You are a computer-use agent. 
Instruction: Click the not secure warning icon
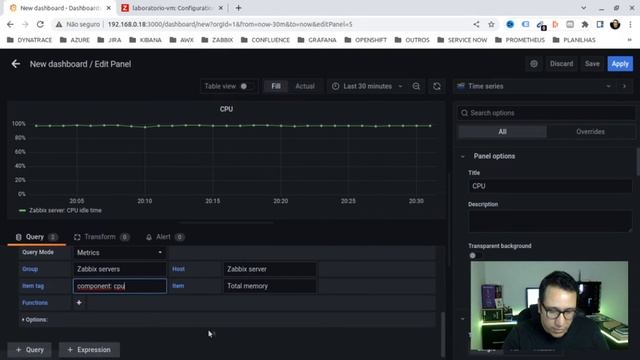[x=59, y=24]
